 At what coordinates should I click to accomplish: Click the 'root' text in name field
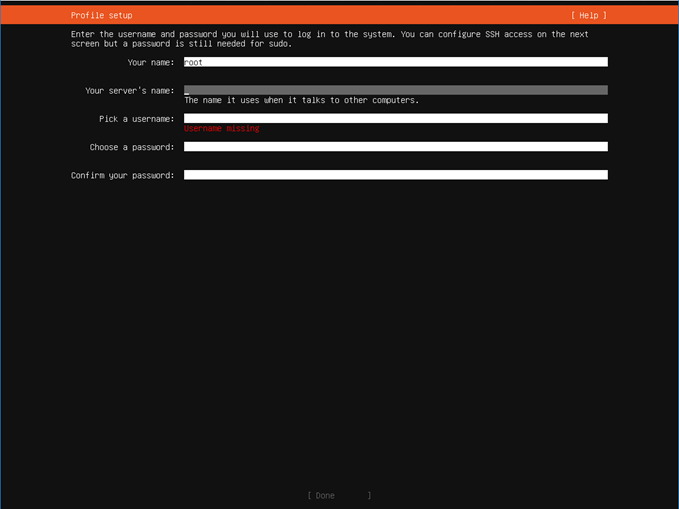pos(193,62)
